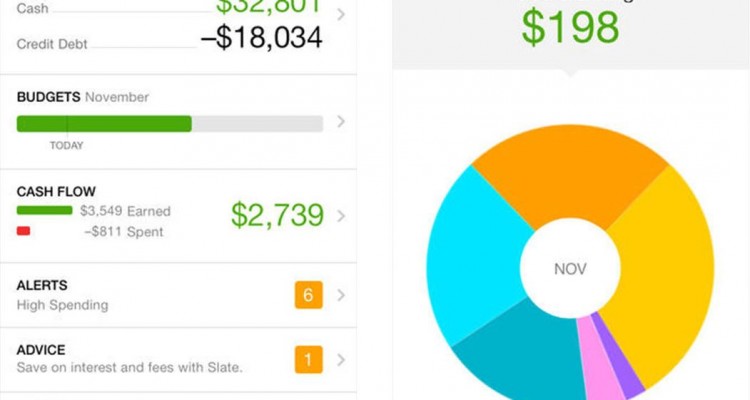Expand the Budgets row using its chevron
Screen dimensions: 750x400
tap(341, 122)
